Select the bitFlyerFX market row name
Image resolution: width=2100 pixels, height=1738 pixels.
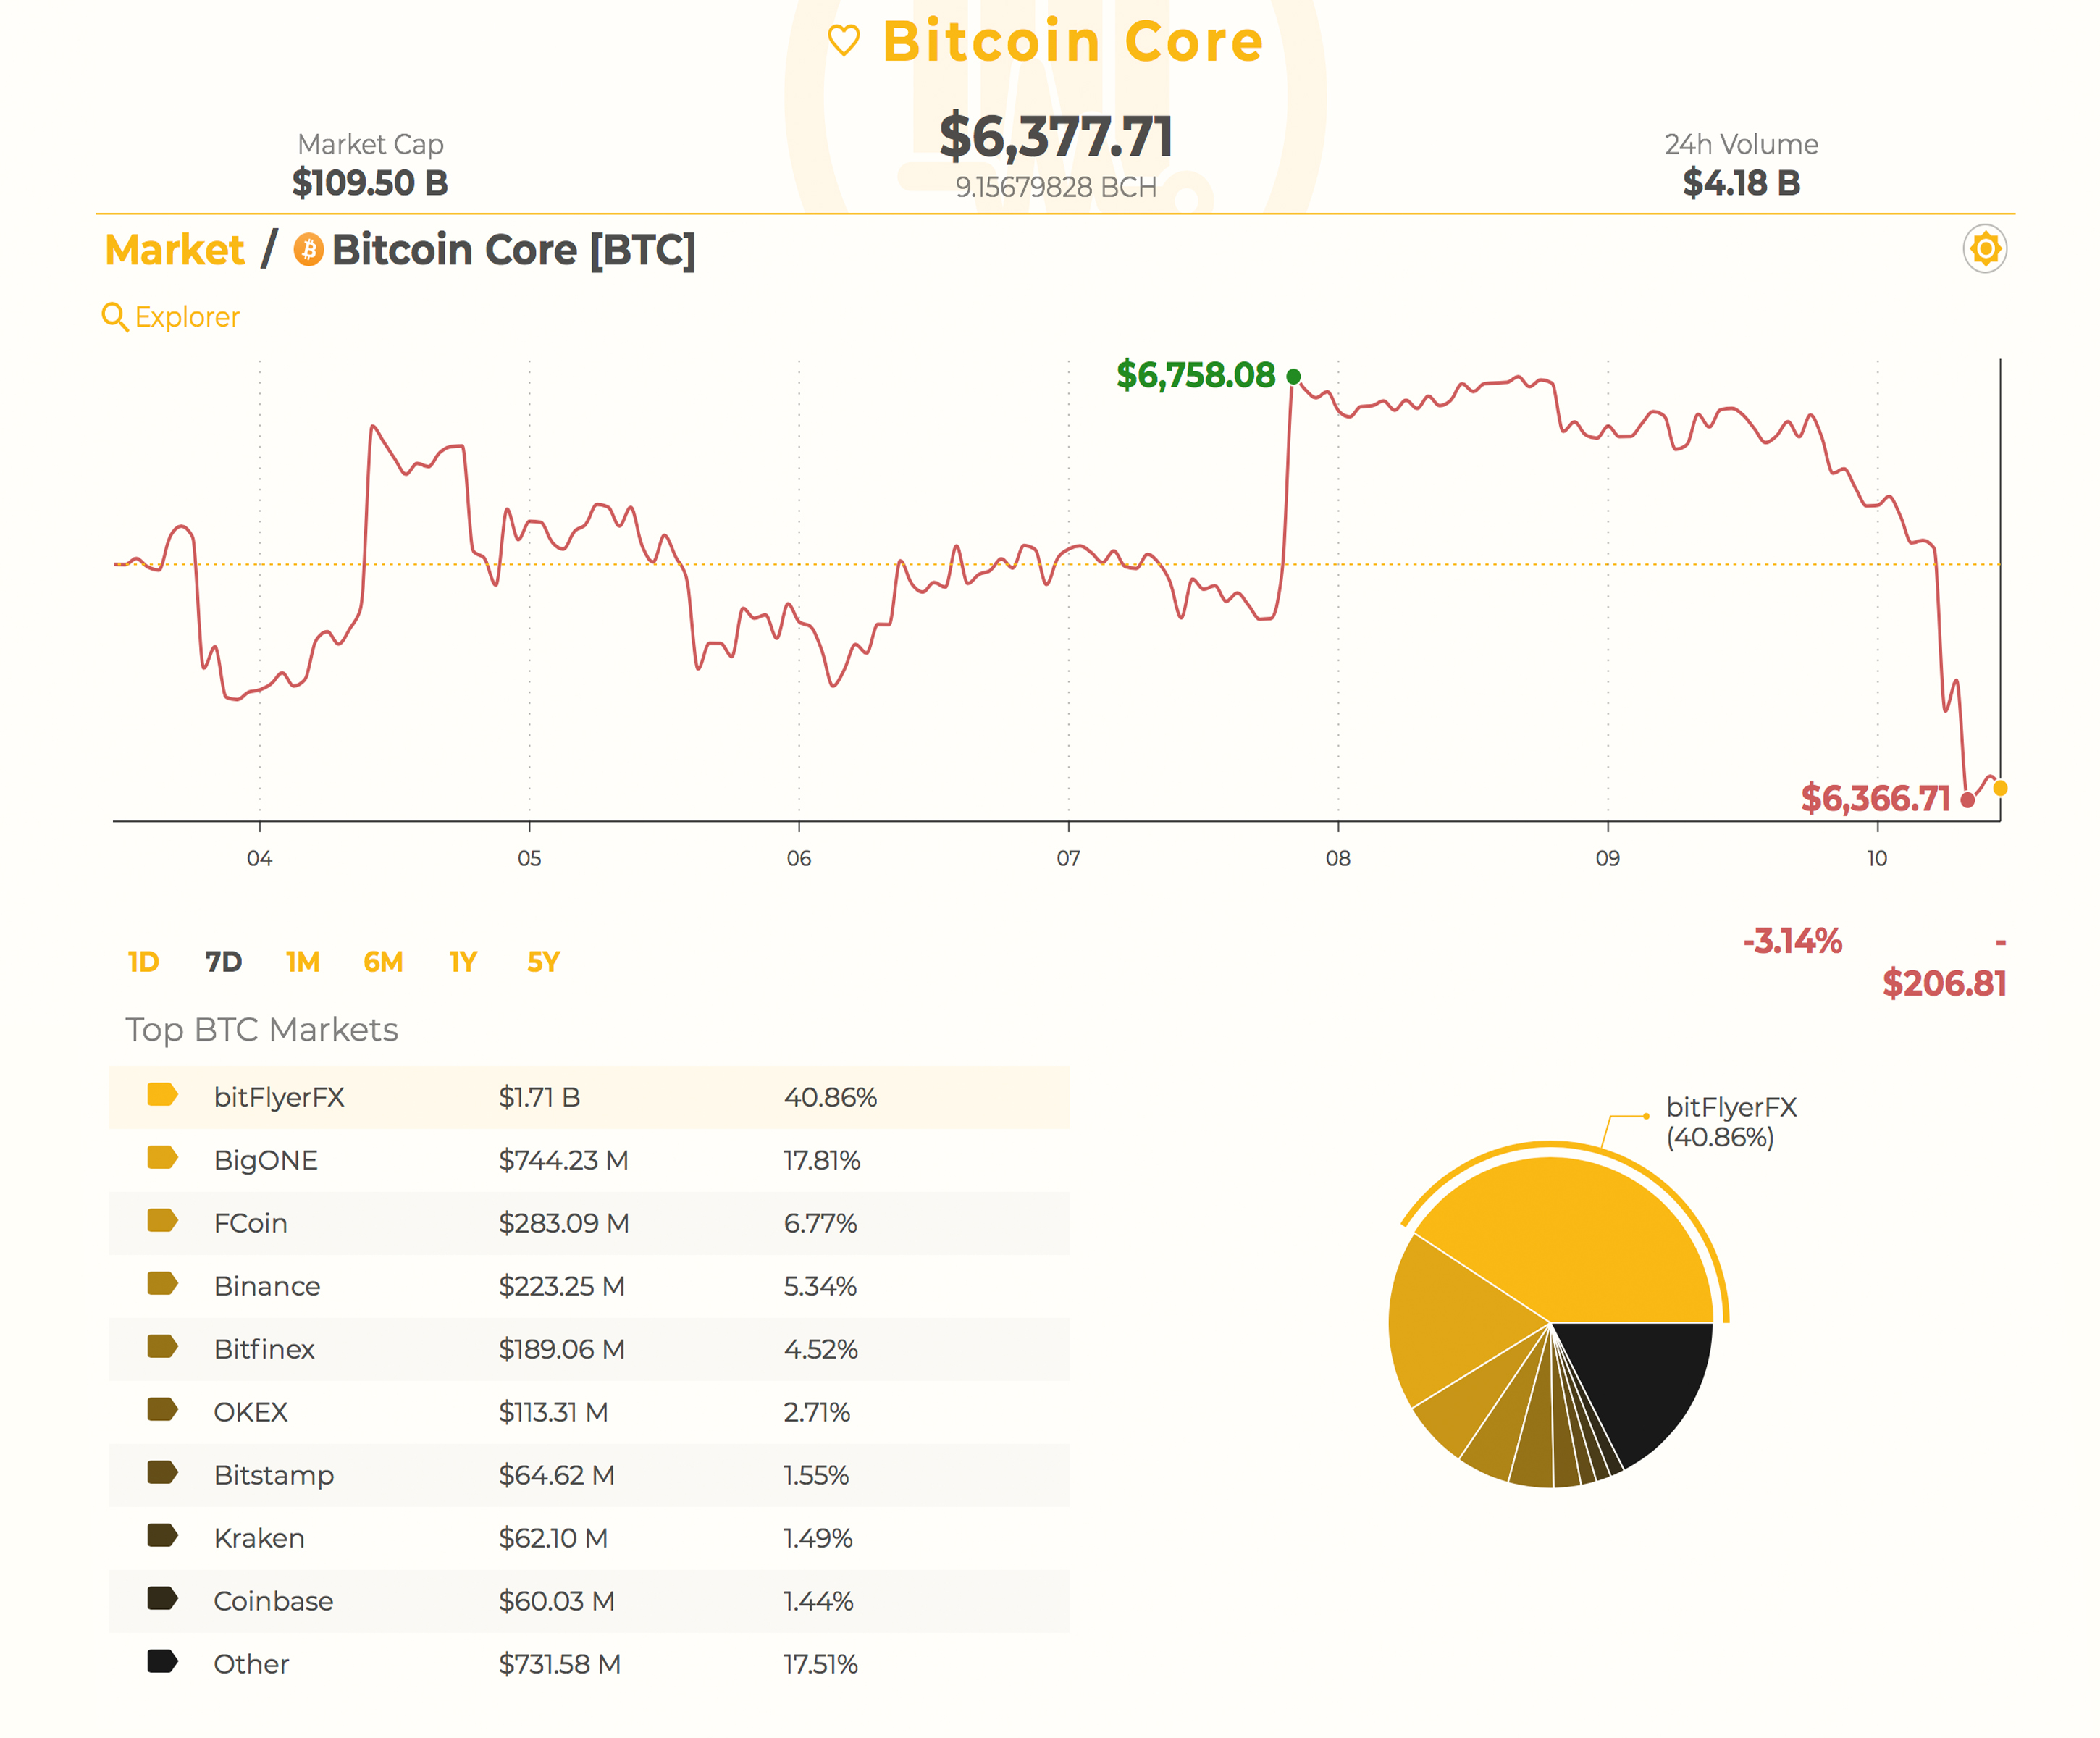[279, 1098]
